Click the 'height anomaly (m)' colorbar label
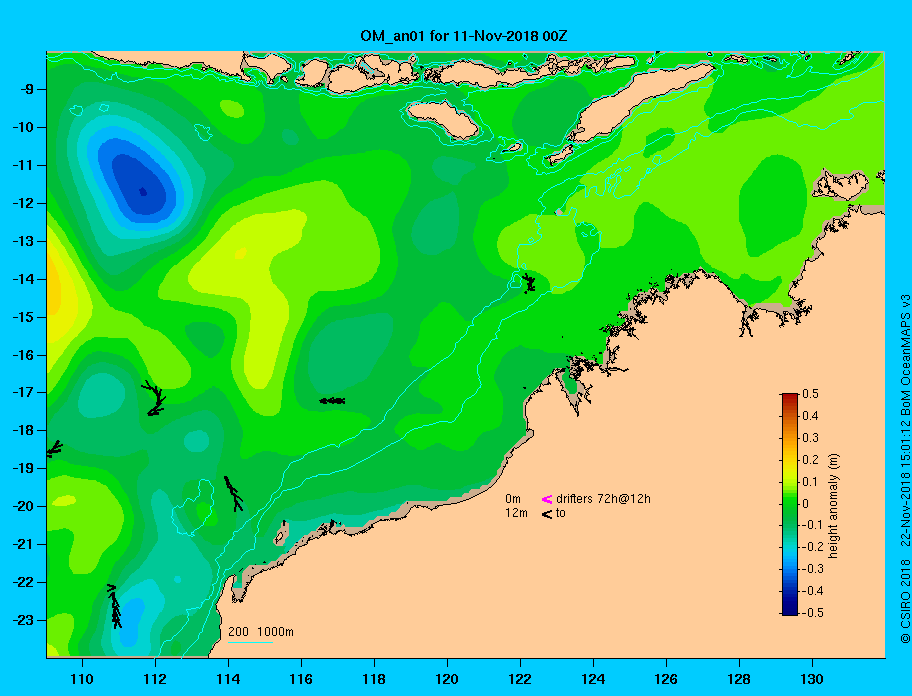Screen dimensions: 912x696 click(833, 506)
